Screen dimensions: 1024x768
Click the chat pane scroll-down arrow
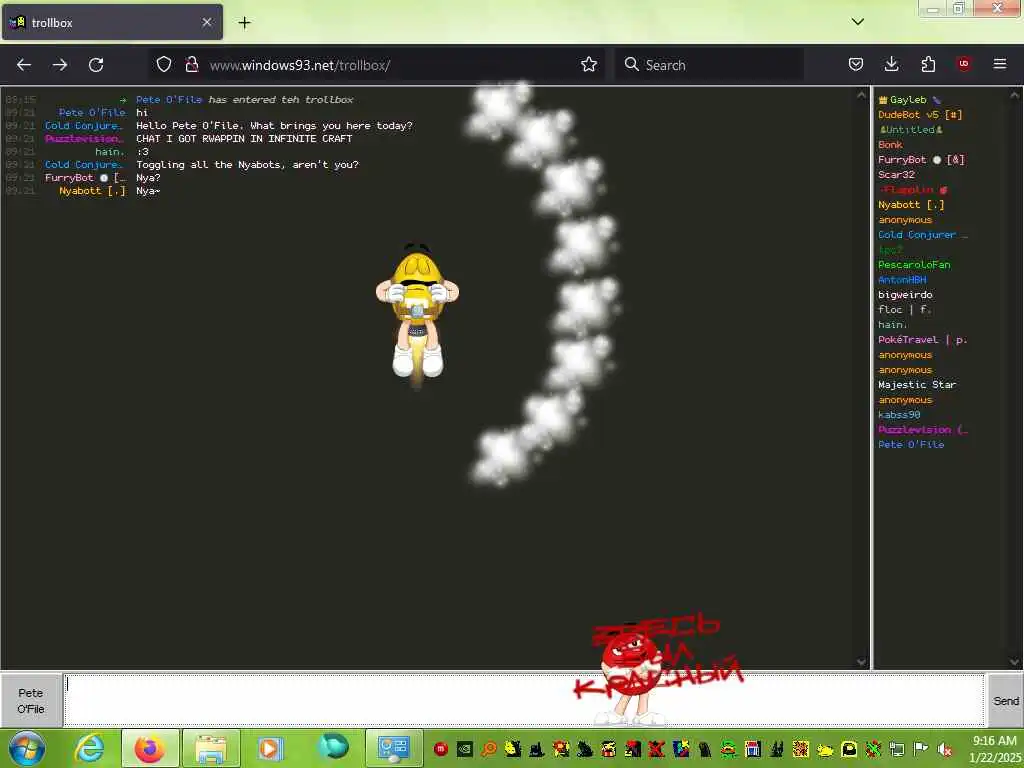861,662
